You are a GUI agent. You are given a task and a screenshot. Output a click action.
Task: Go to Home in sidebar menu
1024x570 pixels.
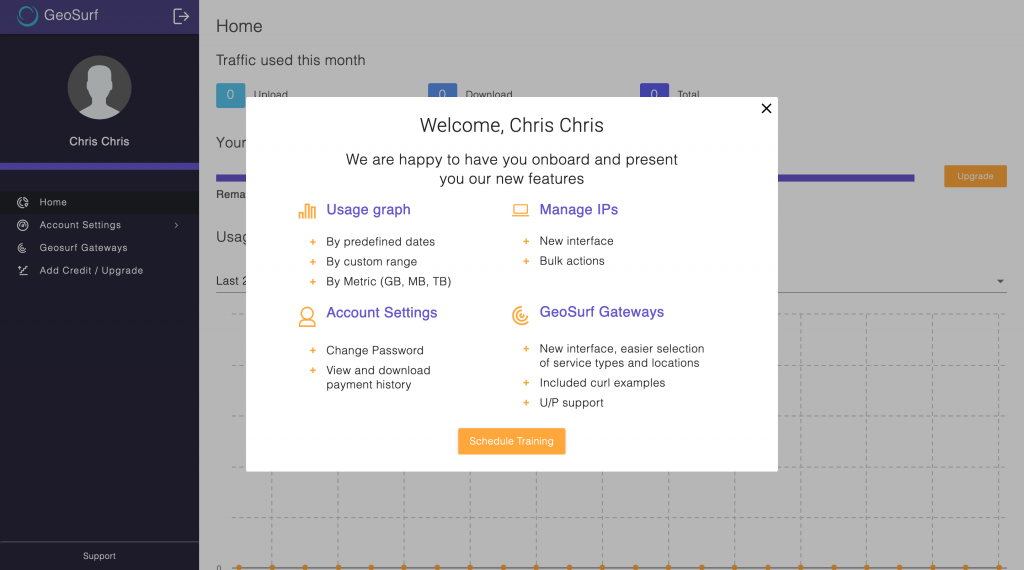pyautogui.click(x=99, y=202)
